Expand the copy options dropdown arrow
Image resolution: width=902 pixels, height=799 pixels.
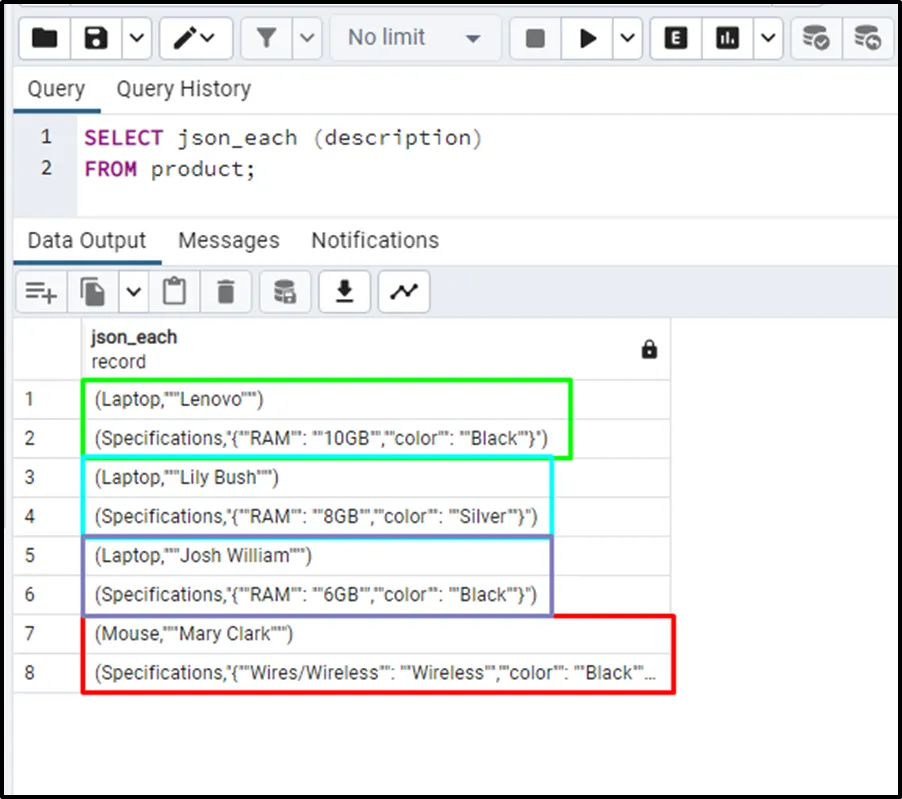[x=134, y=292]
